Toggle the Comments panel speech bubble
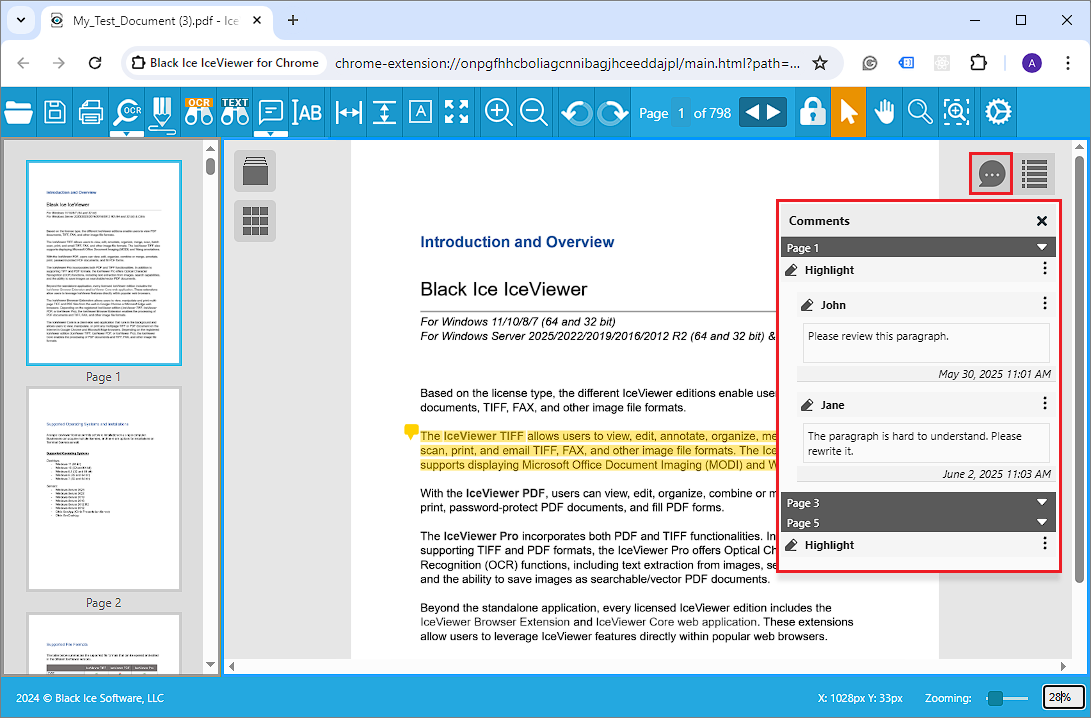1091x718 pixels. 991,173
